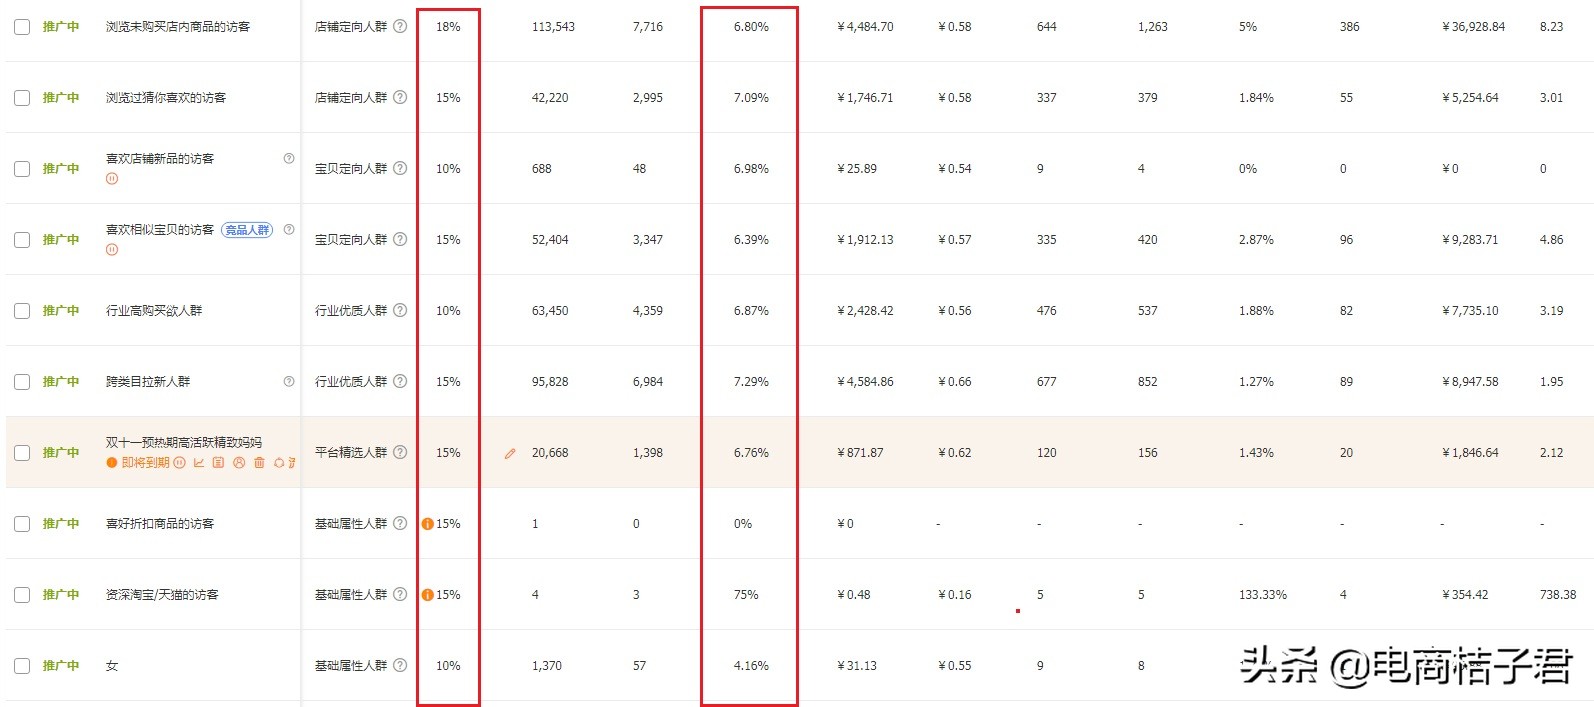This screenshot has width=1594, height=707.
Task: Show help for 跨类目拉新人群 audience name
Action: pyautogui.click(x=289, y=381)
